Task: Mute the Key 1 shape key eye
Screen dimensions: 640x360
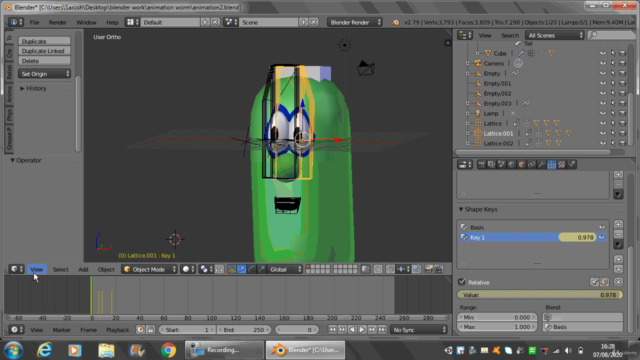Action: (602, 237)
